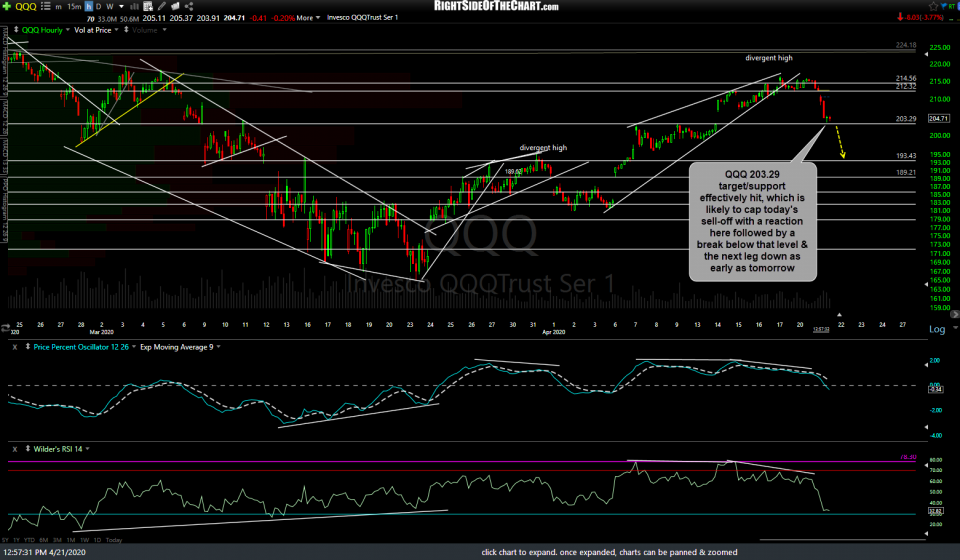Switch chart to Daily 'D' timeframe
This screenshot has width=960, height=560.
99,7
